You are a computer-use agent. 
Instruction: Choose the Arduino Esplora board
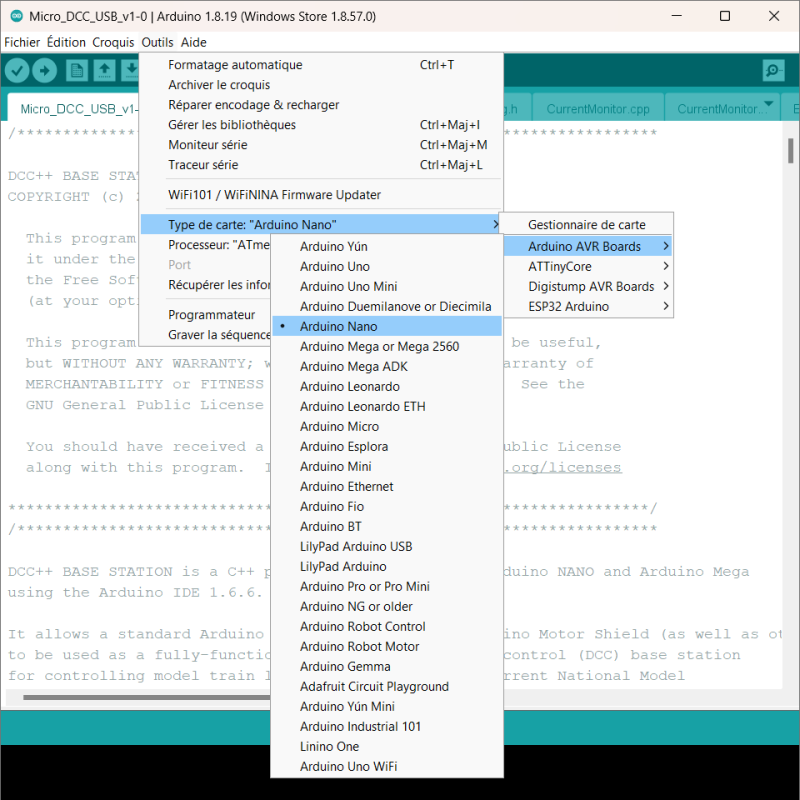coord(387,446)
